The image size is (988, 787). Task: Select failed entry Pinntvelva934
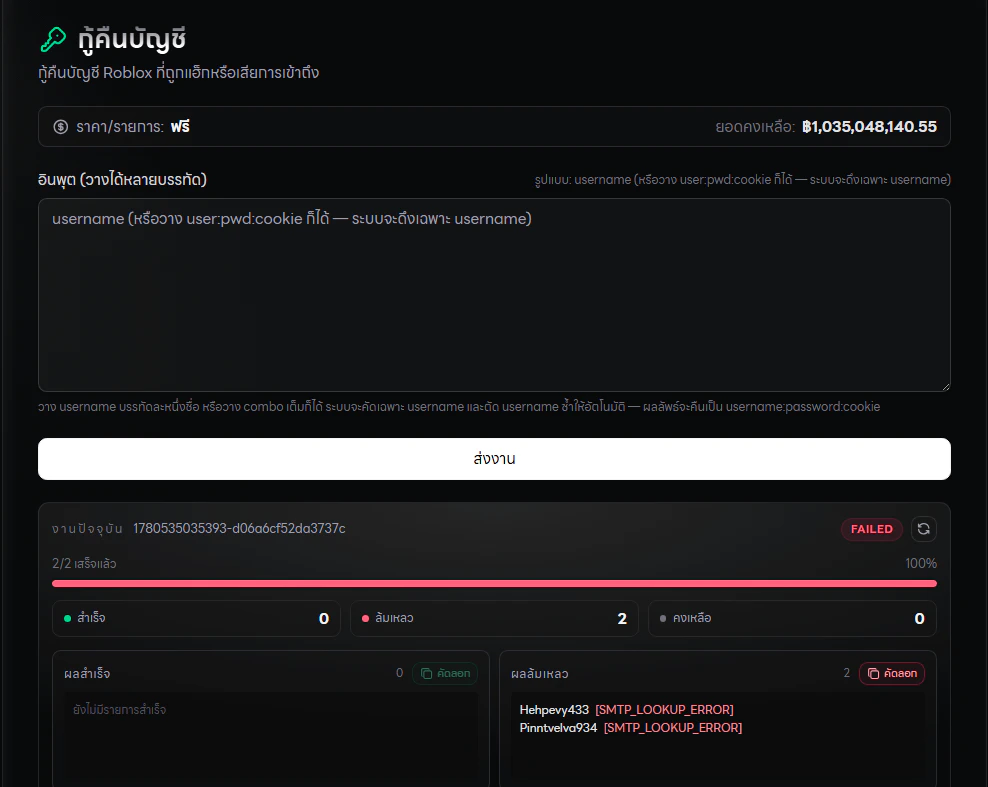tap(558, 728)
